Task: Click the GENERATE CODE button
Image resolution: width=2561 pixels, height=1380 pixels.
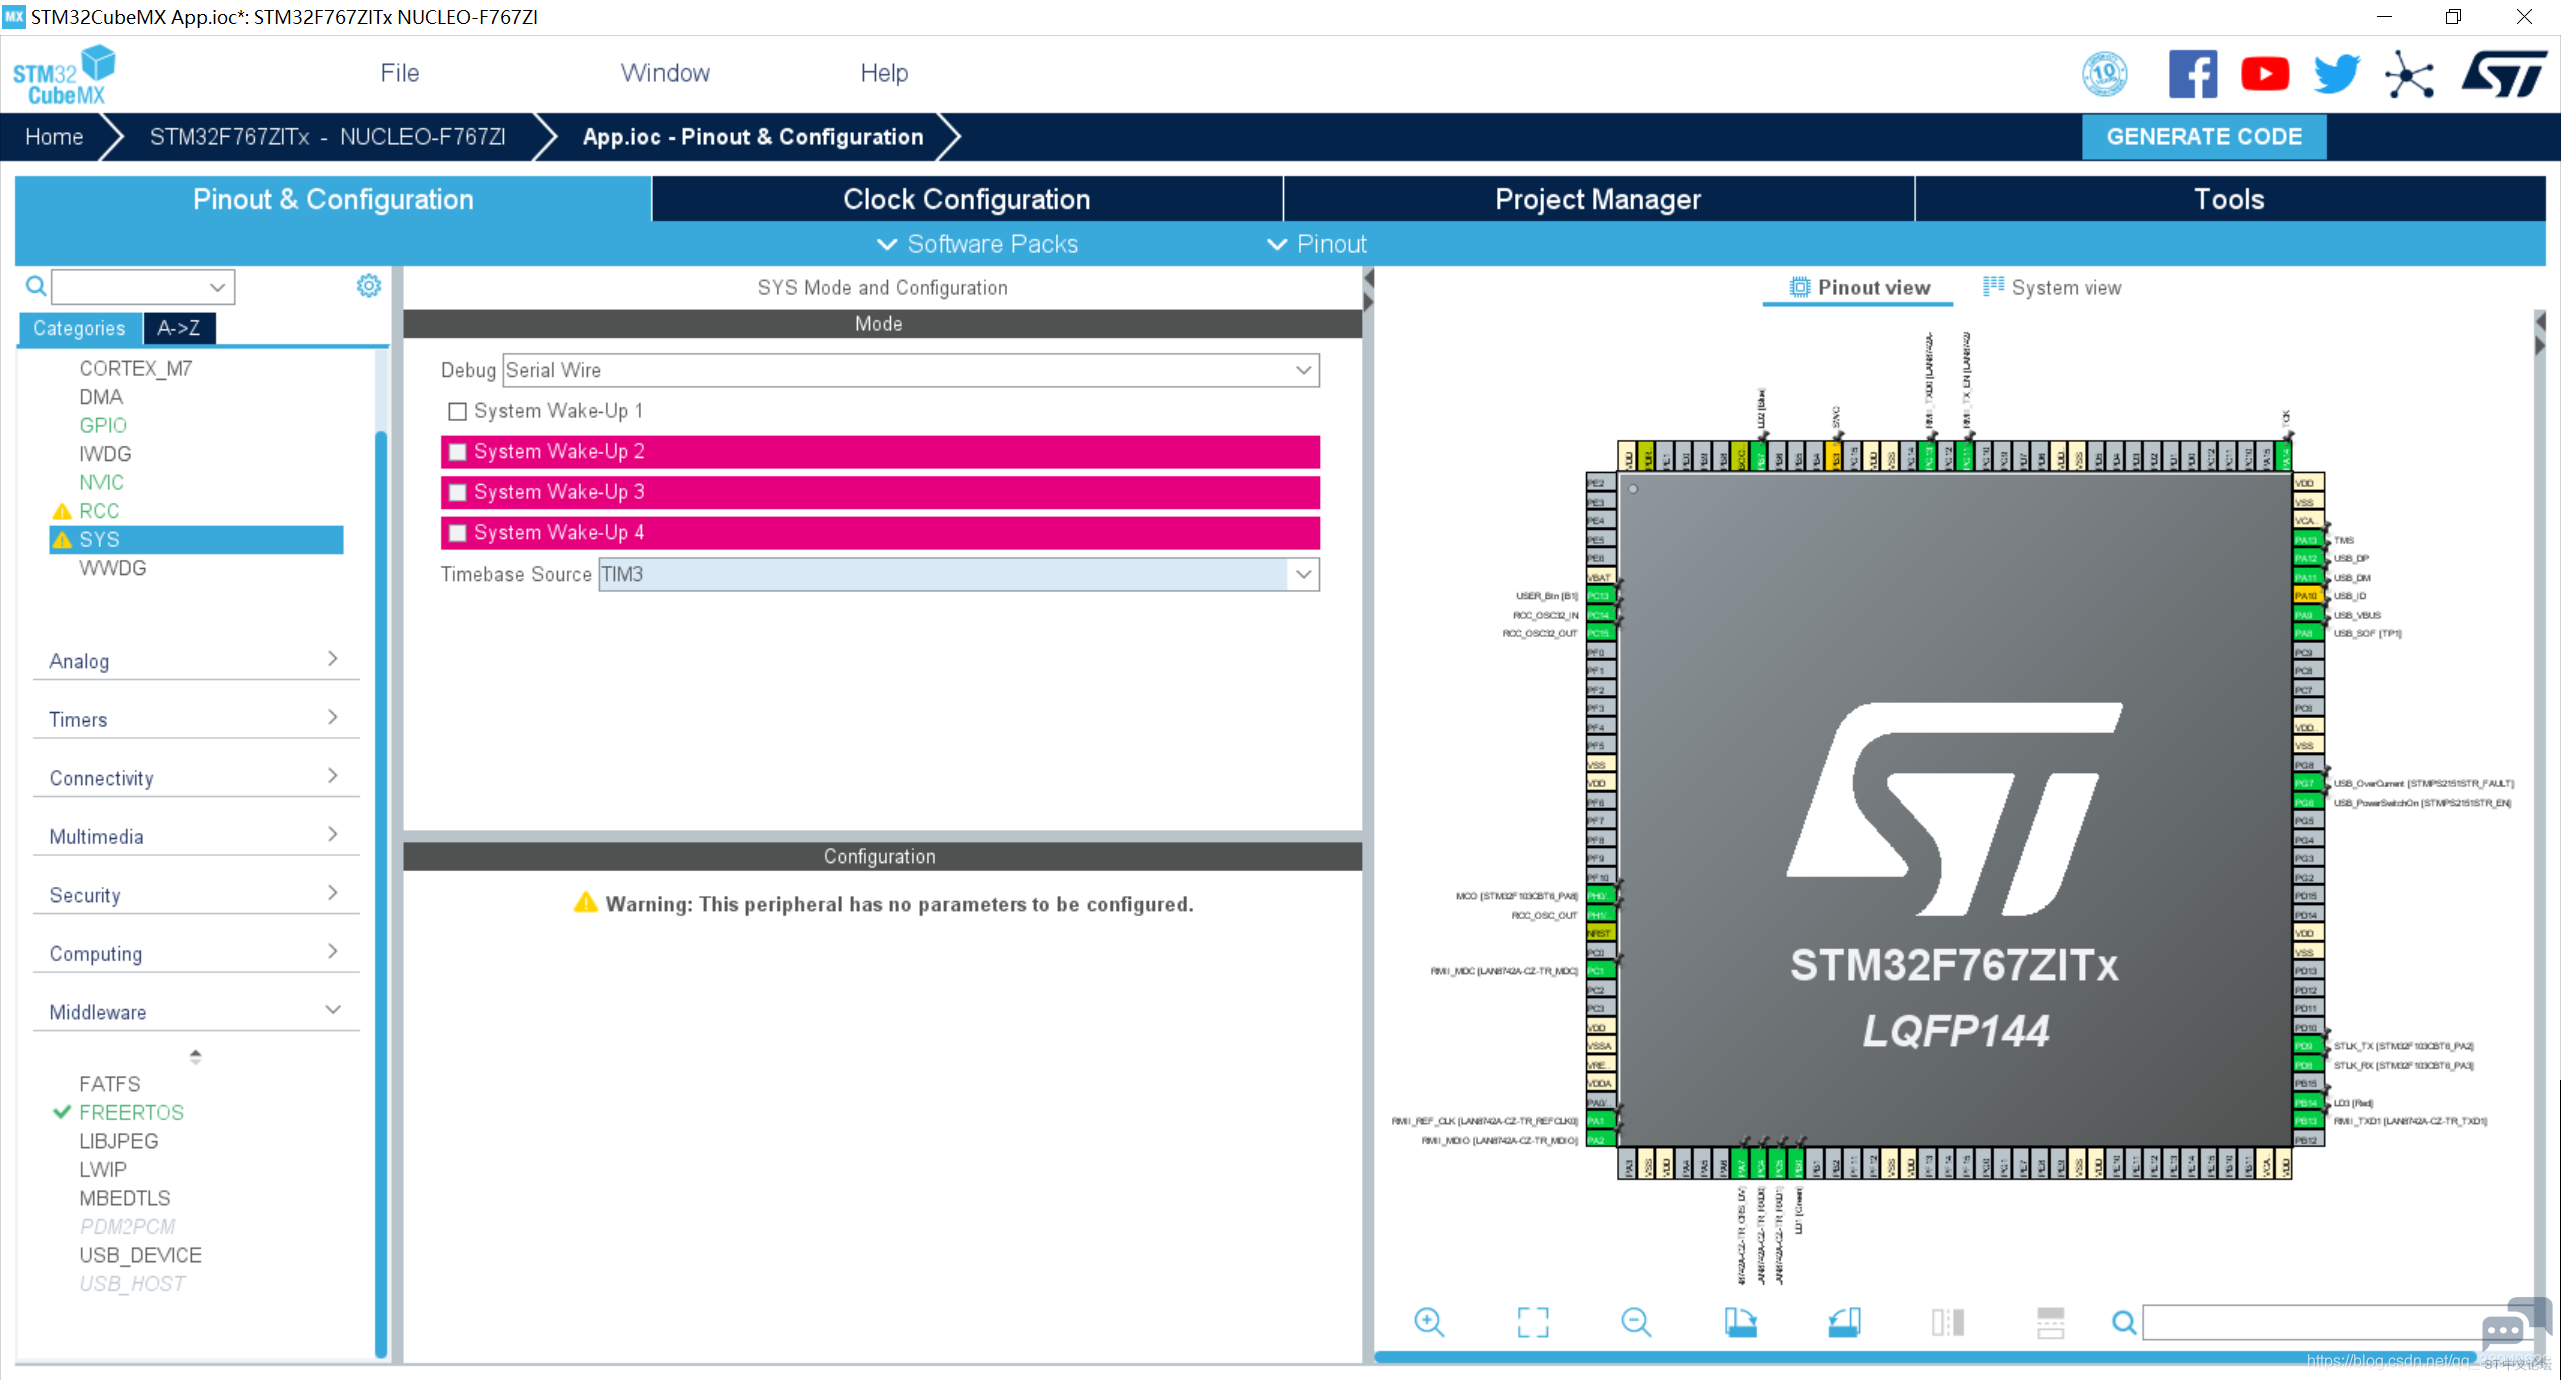Action: 2204,137
